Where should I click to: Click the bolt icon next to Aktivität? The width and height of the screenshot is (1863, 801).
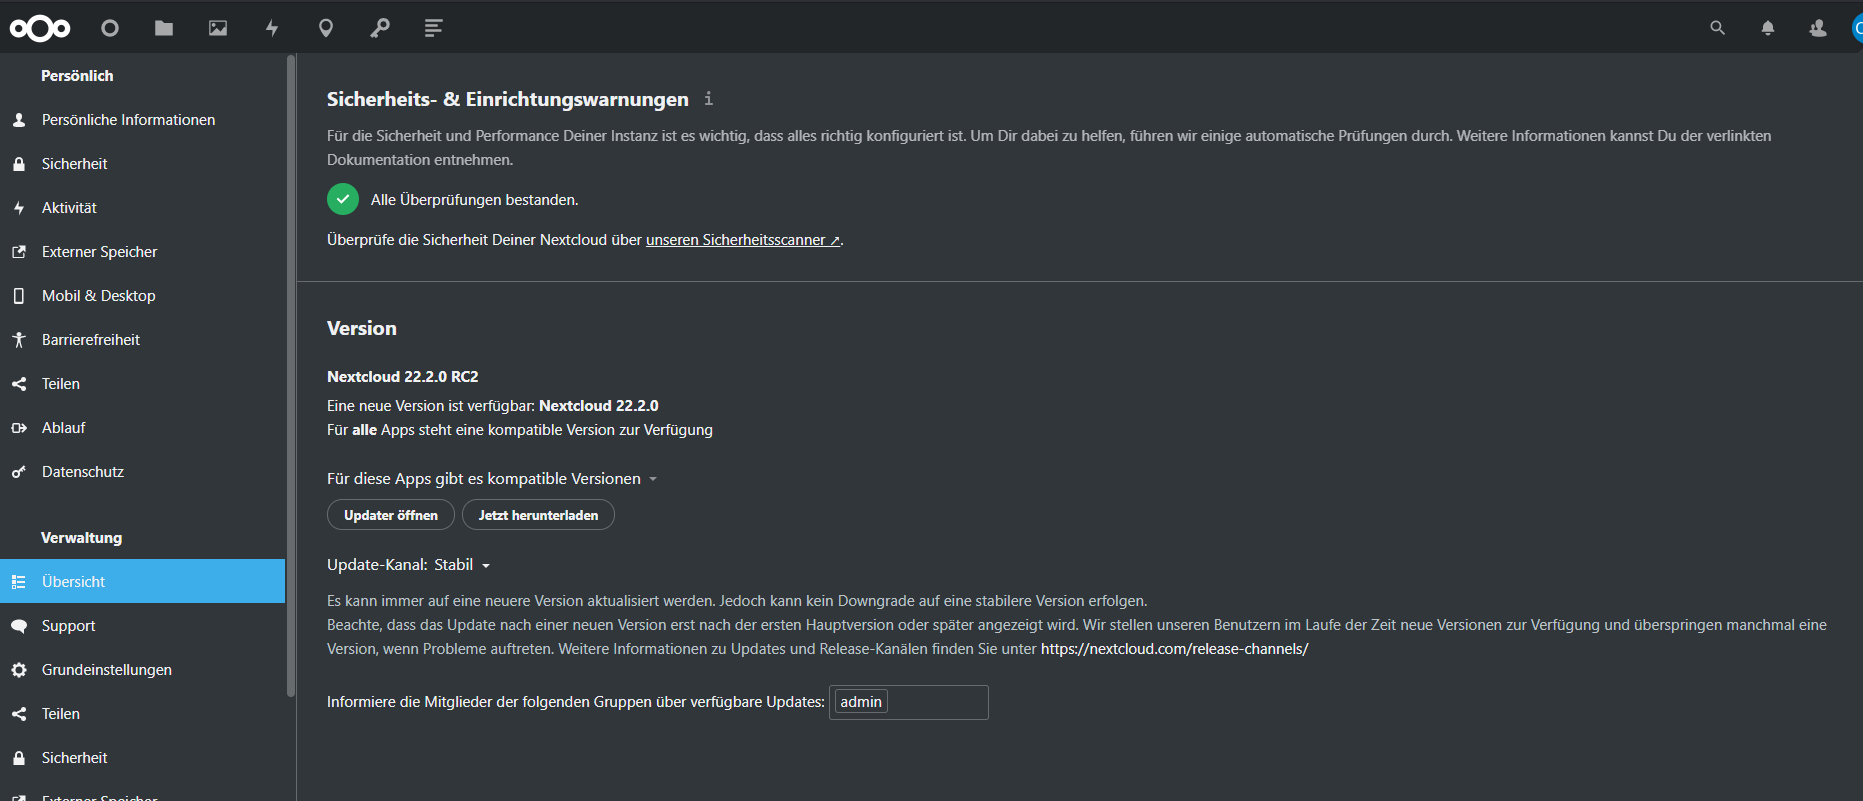(19, 208)
